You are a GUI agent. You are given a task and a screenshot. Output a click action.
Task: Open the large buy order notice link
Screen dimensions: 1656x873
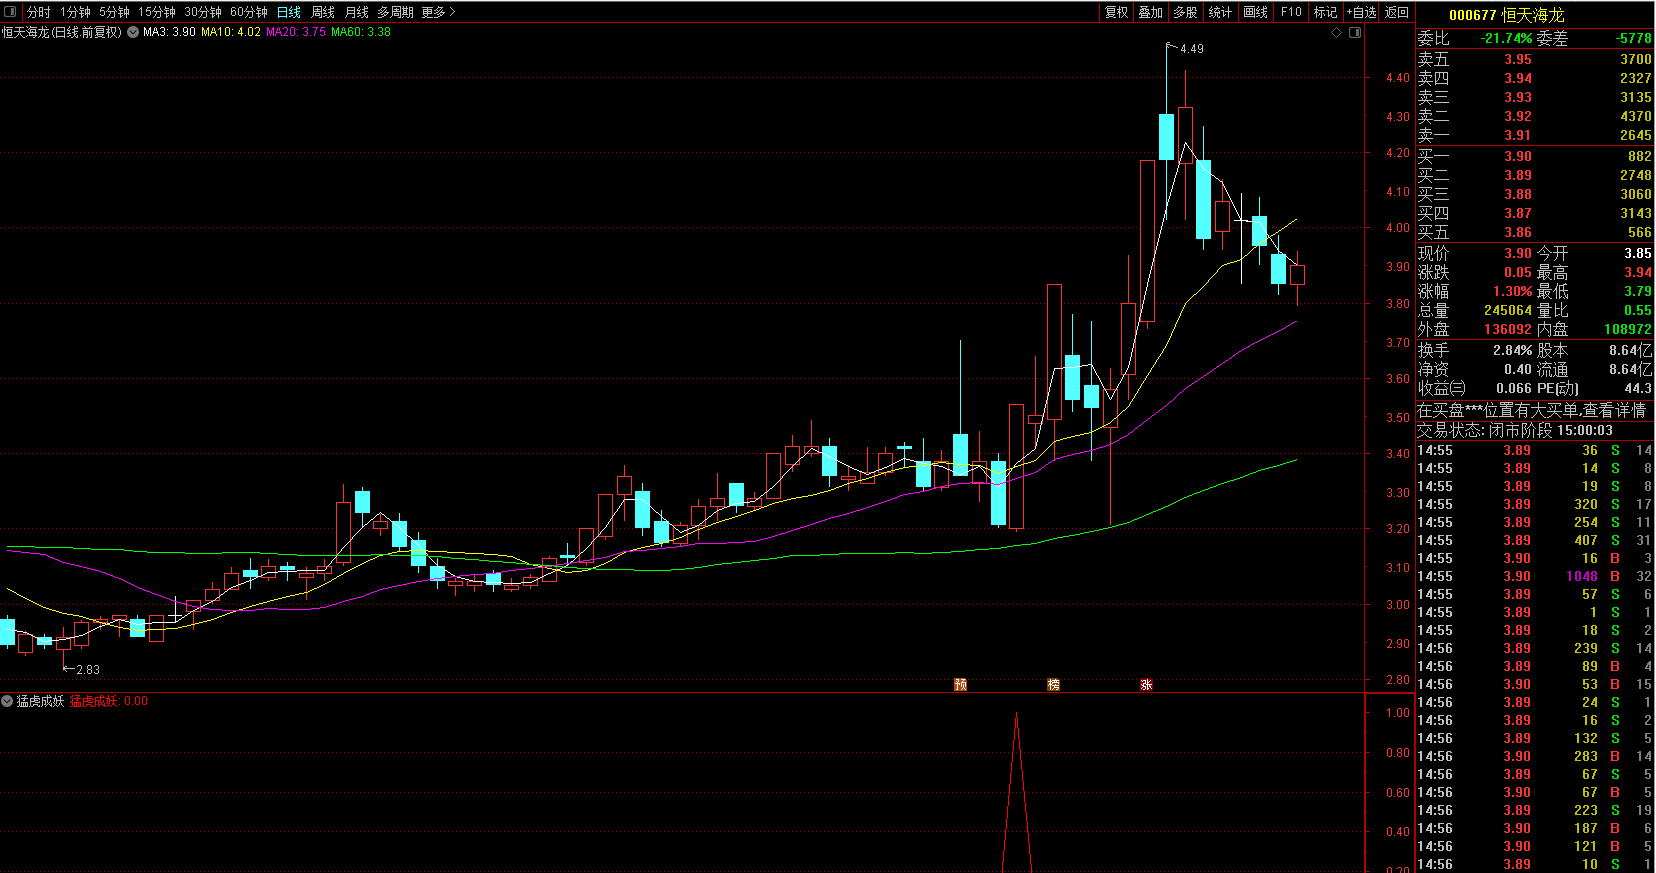[x=1531, y=410]
